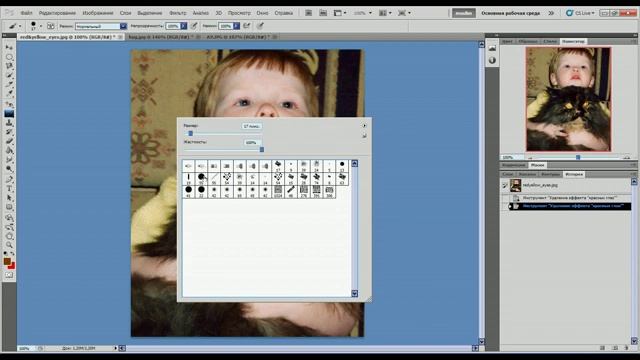Close the redyellow_eyes.jpg document tab
640x360 pixels.
120,37
